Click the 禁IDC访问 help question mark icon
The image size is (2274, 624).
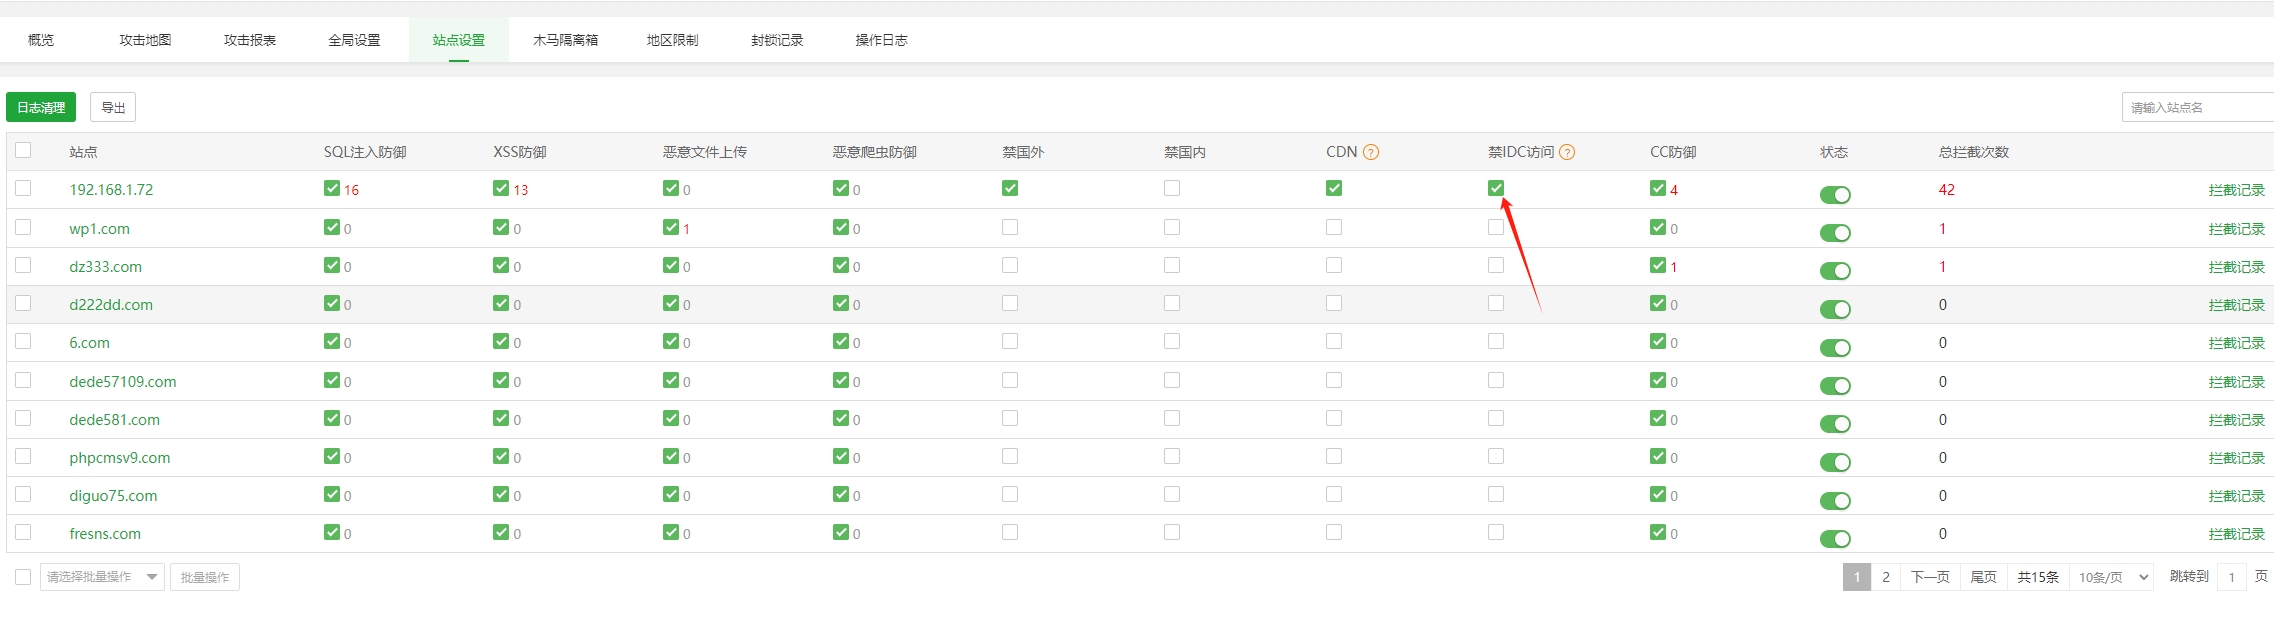pyautogui.click(x=1567, y=152)
